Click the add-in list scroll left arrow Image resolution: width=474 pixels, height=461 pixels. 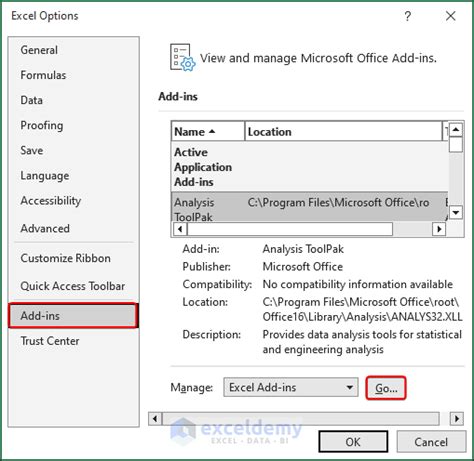[180, 229]
